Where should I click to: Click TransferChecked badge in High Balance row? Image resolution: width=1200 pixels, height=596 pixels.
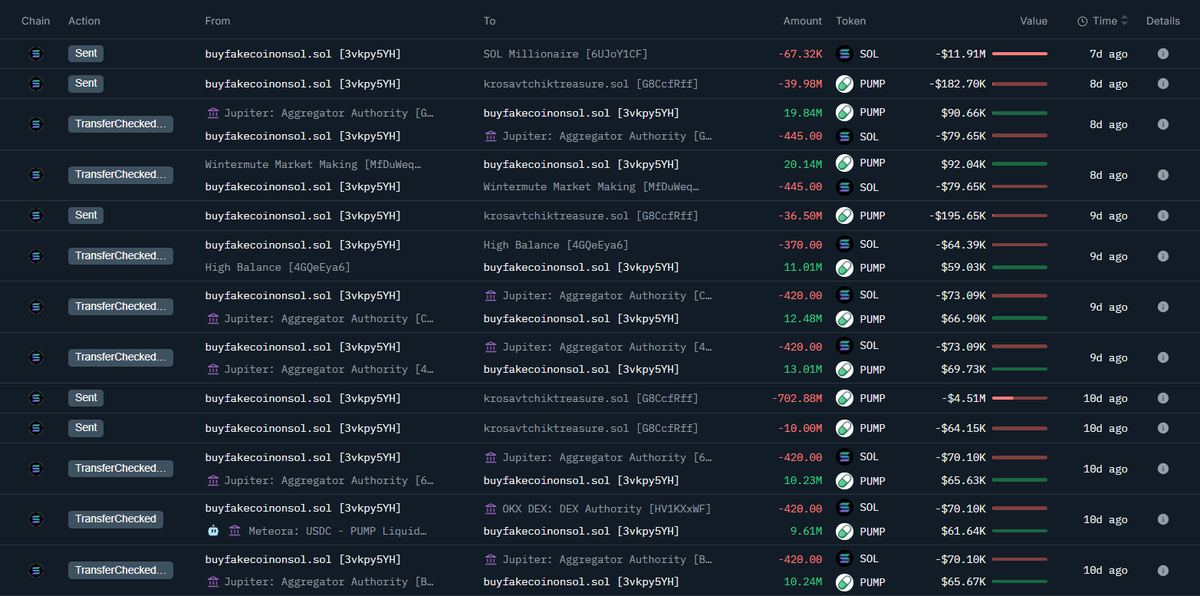pos(120,256)
